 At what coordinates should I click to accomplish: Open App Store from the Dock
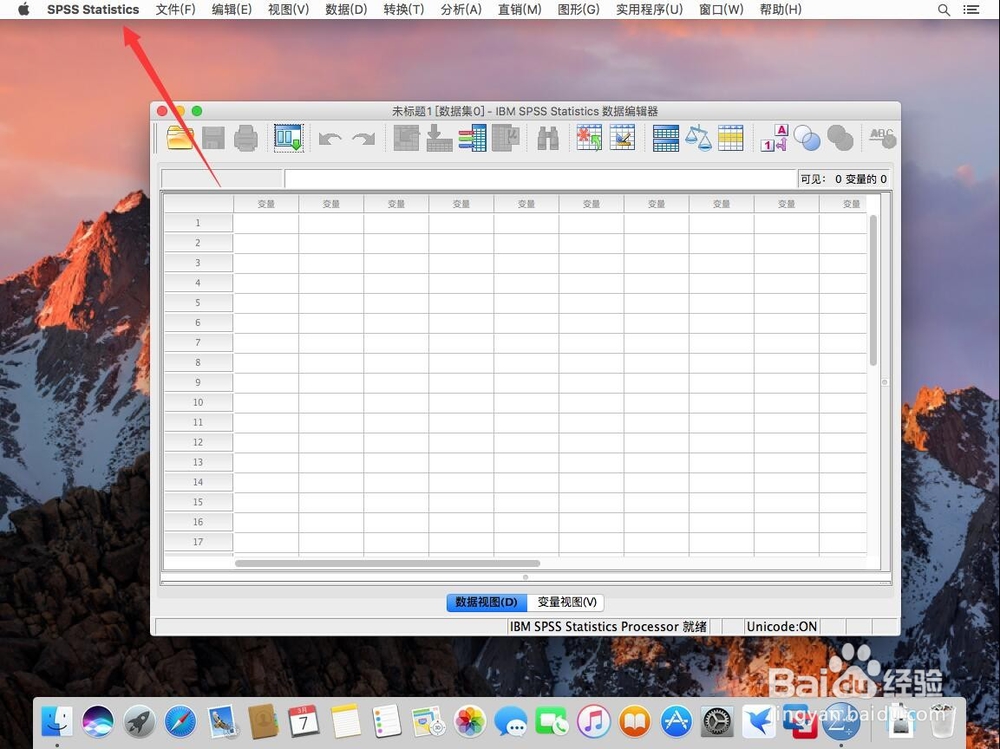[676, 722]
